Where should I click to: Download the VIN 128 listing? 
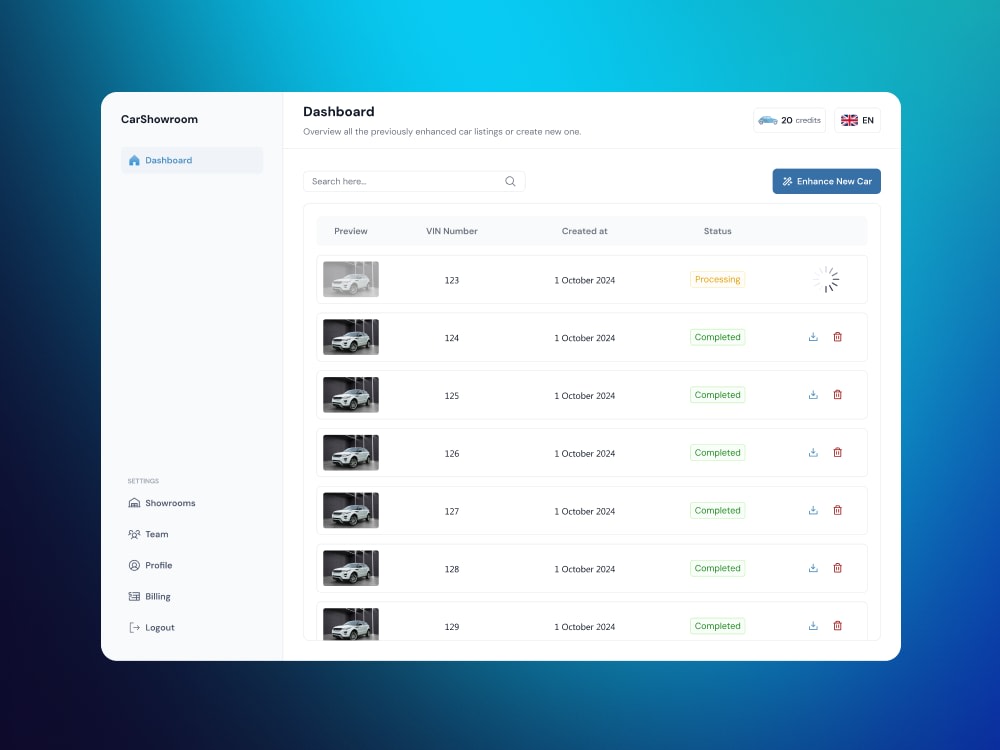(813, 568)
